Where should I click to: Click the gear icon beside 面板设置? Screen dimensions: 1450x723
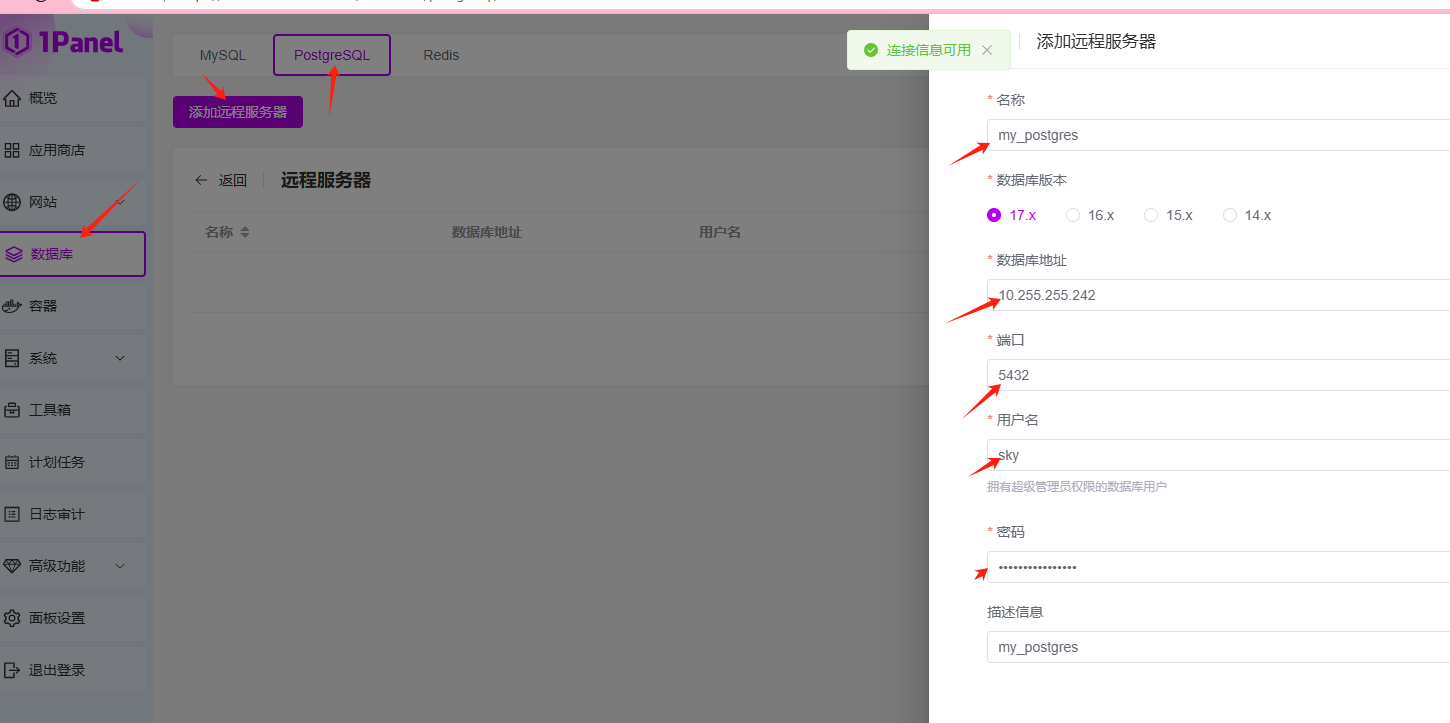[12, 618]
